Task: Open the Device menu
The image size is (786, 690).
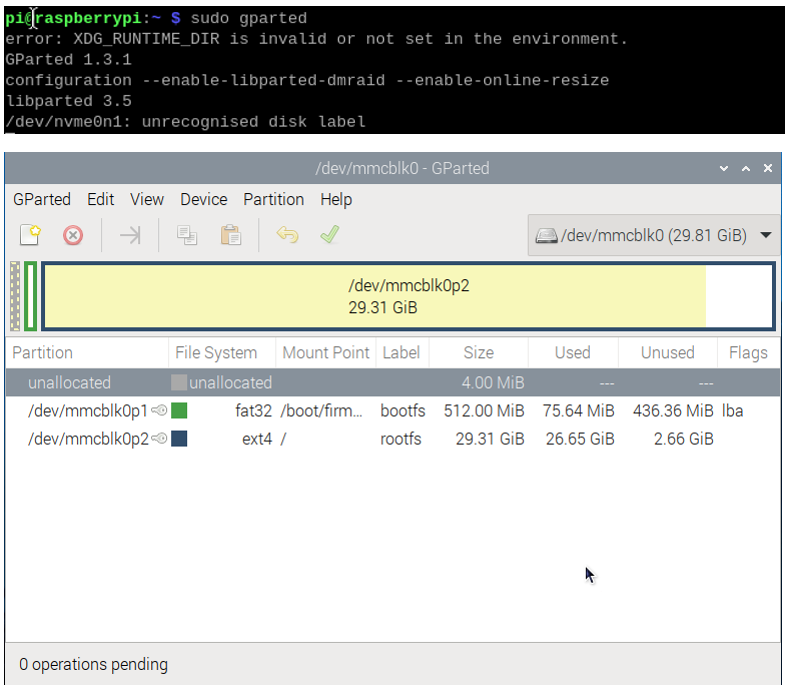Action: point(204,200)
